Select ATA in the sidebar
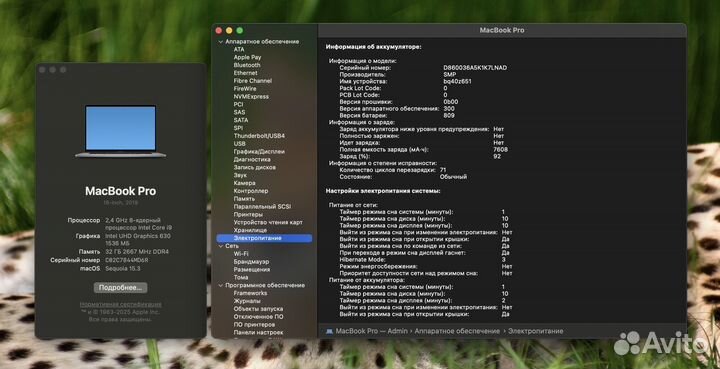This screenshot has width=720, height=369. (239, 49)
